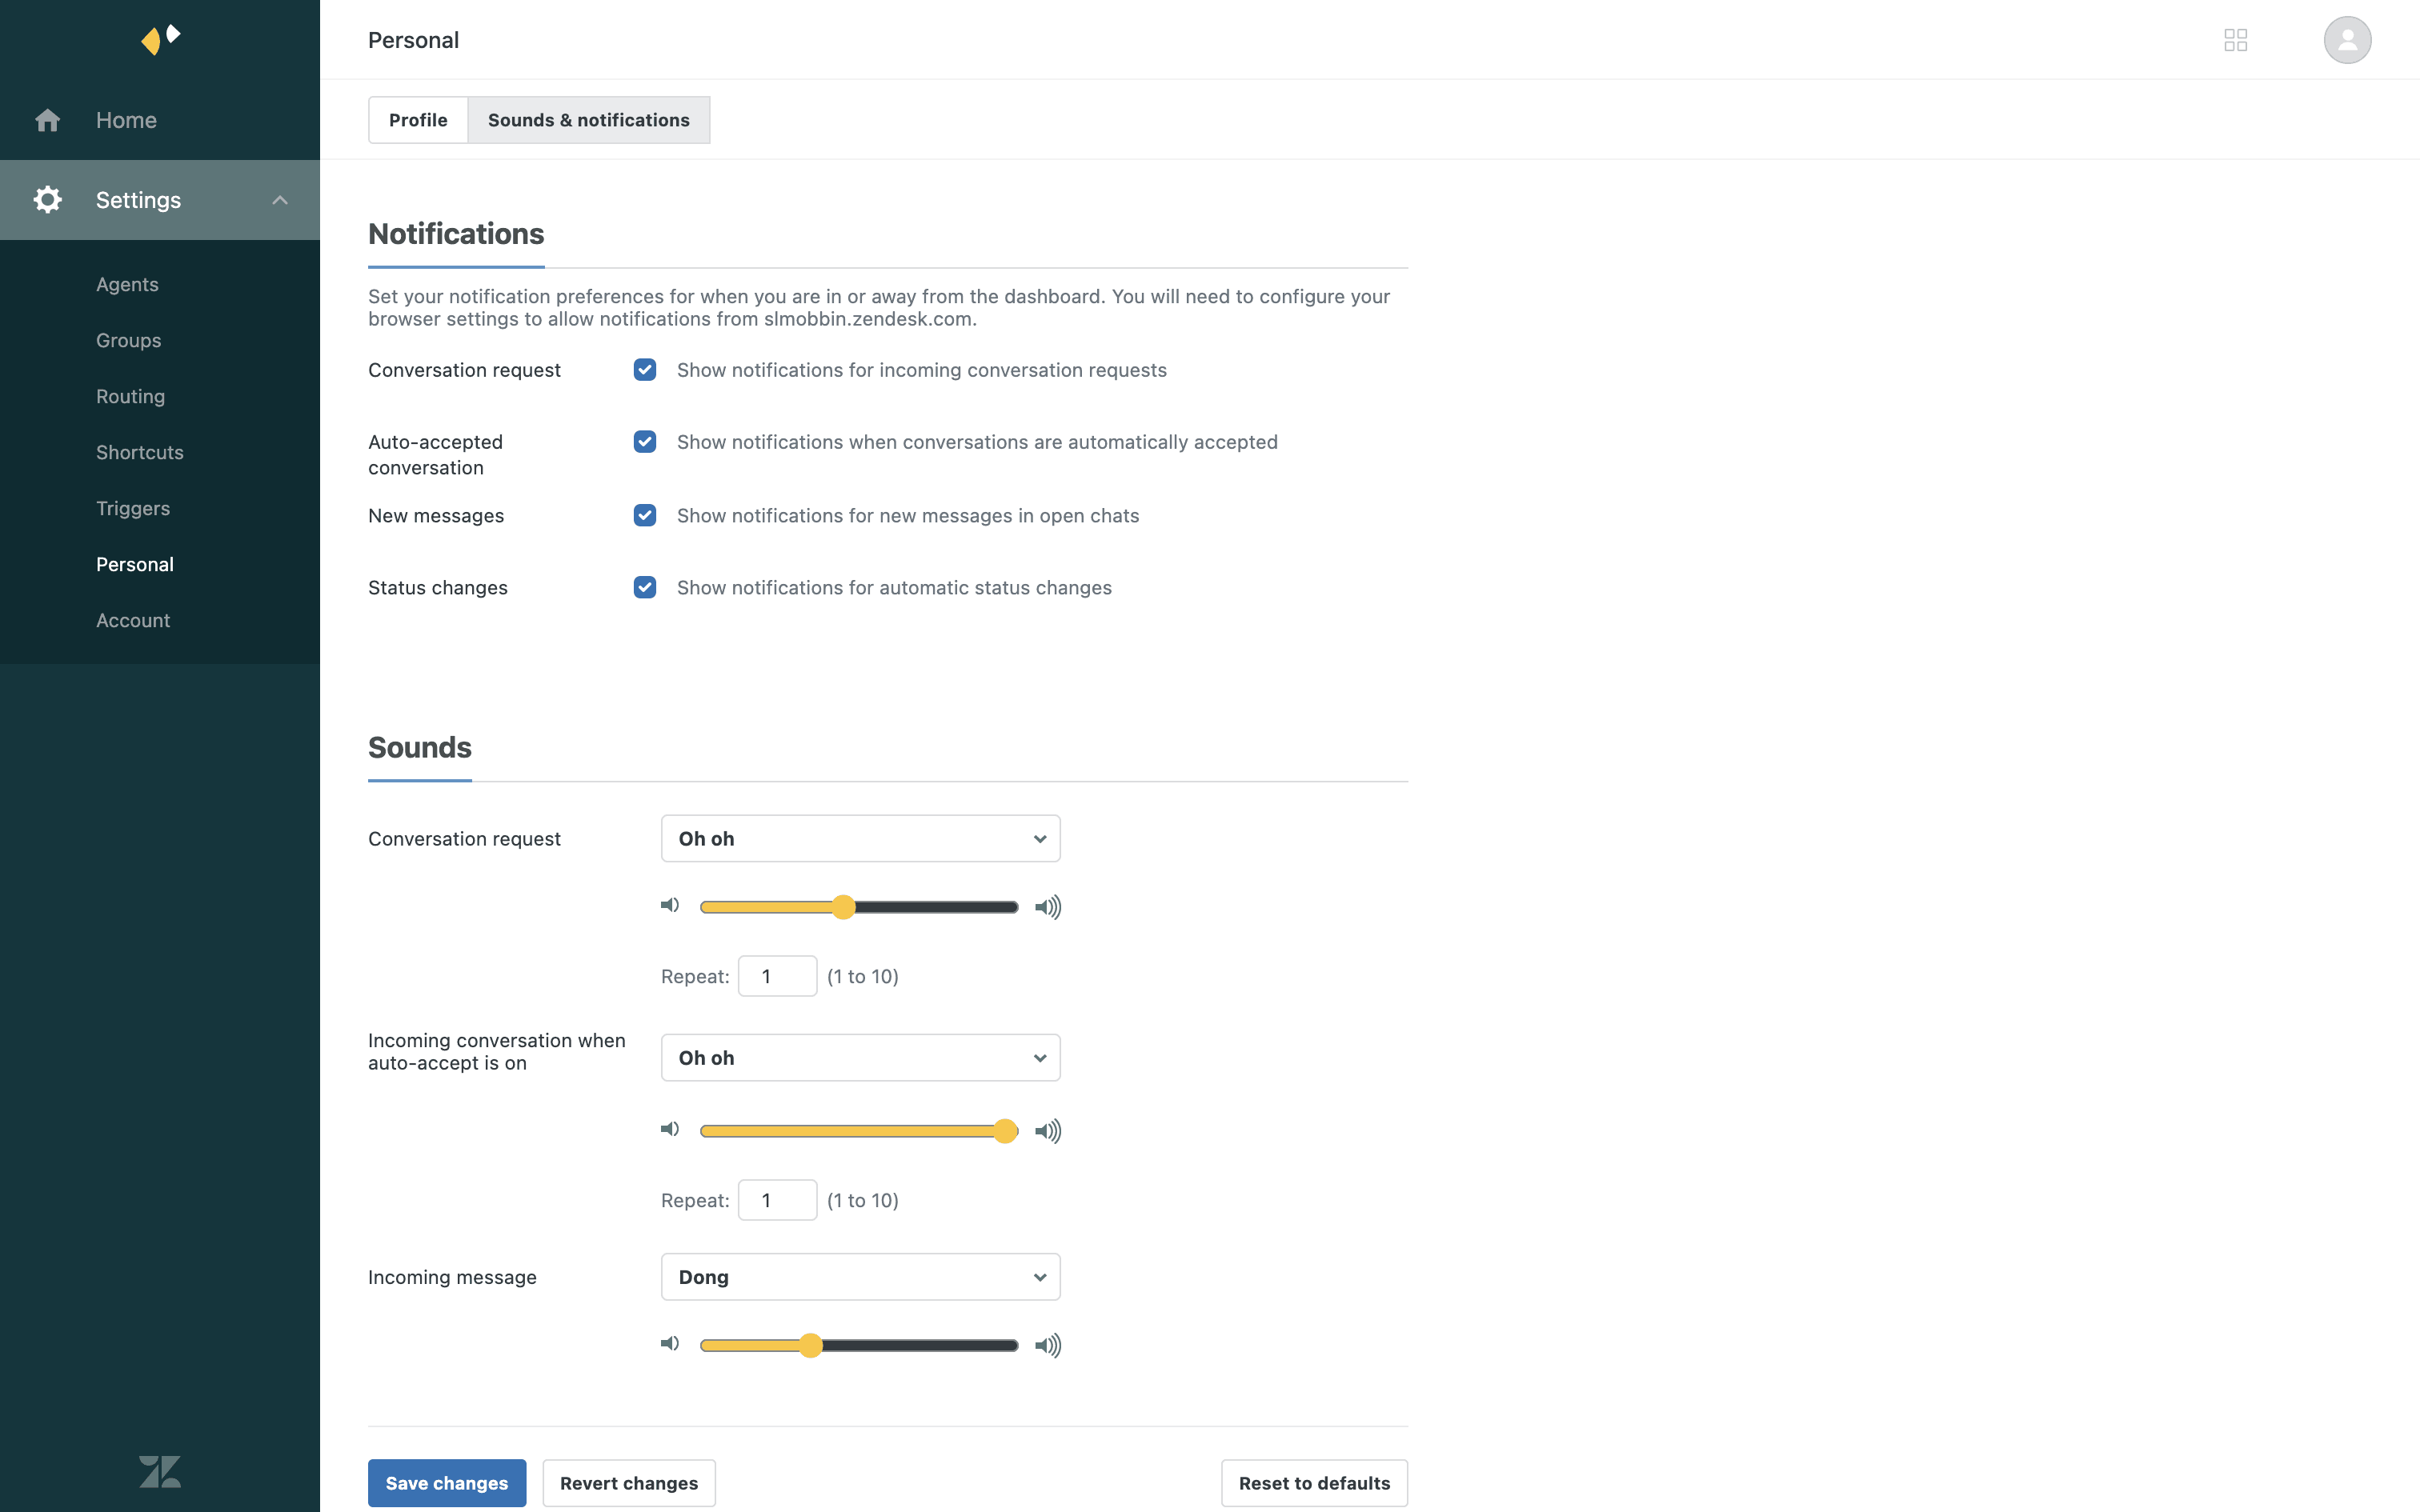Focus Repeat field for auto-accept incoming conversation
2420x1512 pixels.
[x=777, y=1200]
